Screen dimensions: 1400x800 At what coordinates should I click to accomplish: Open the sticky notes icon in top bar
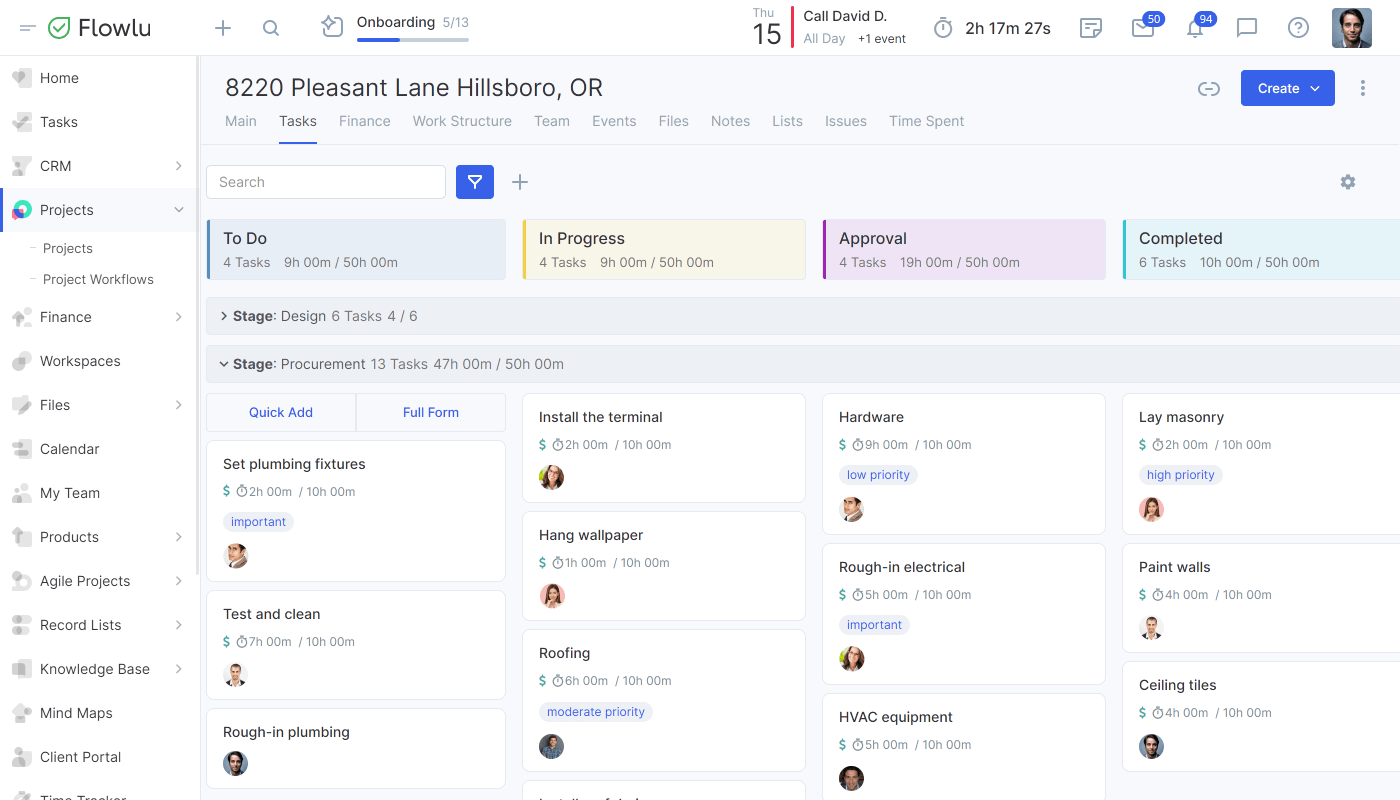coord(1090,28)
